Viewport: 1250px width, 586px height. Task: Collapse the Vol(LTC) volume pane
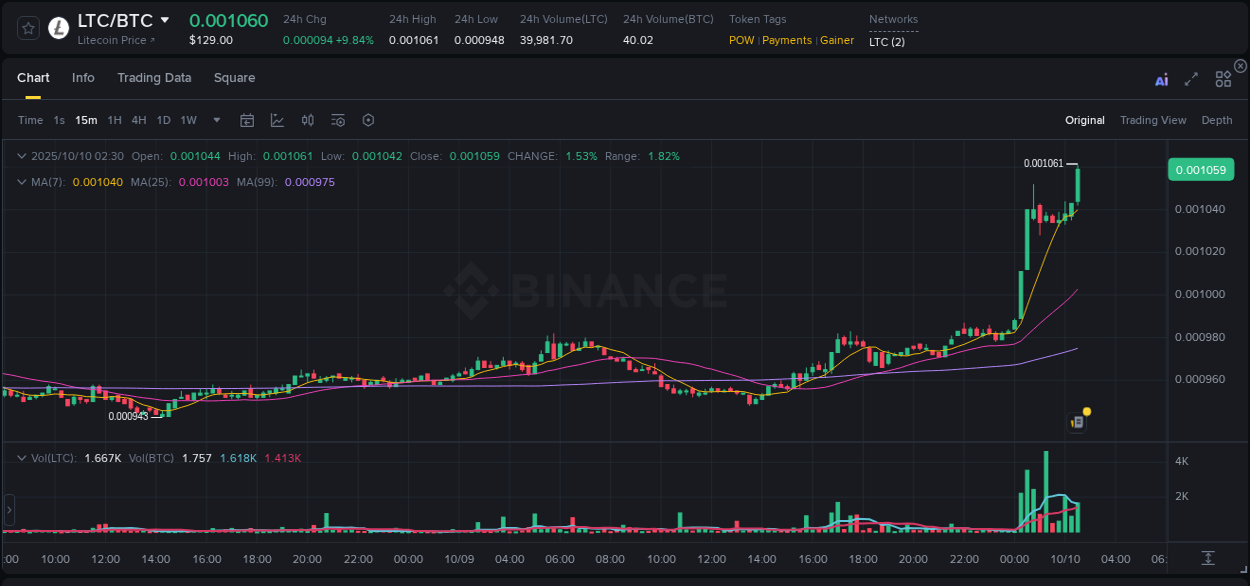pos(20,456)
